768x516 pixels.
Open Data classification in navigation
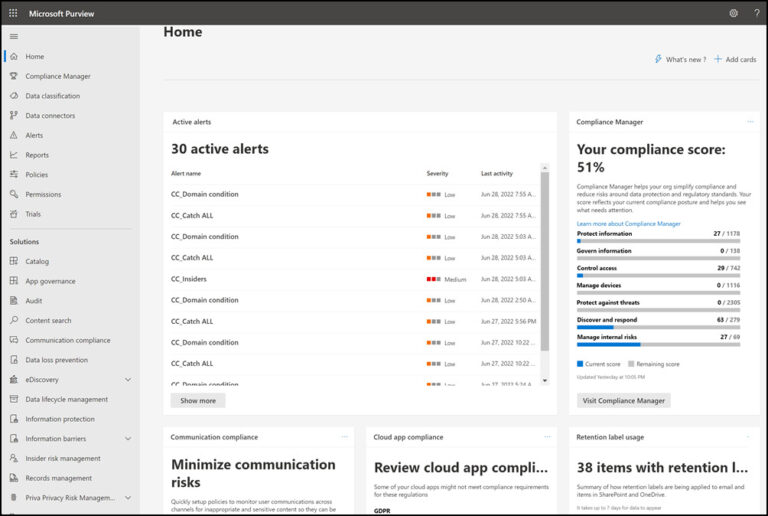pos(52,95)
